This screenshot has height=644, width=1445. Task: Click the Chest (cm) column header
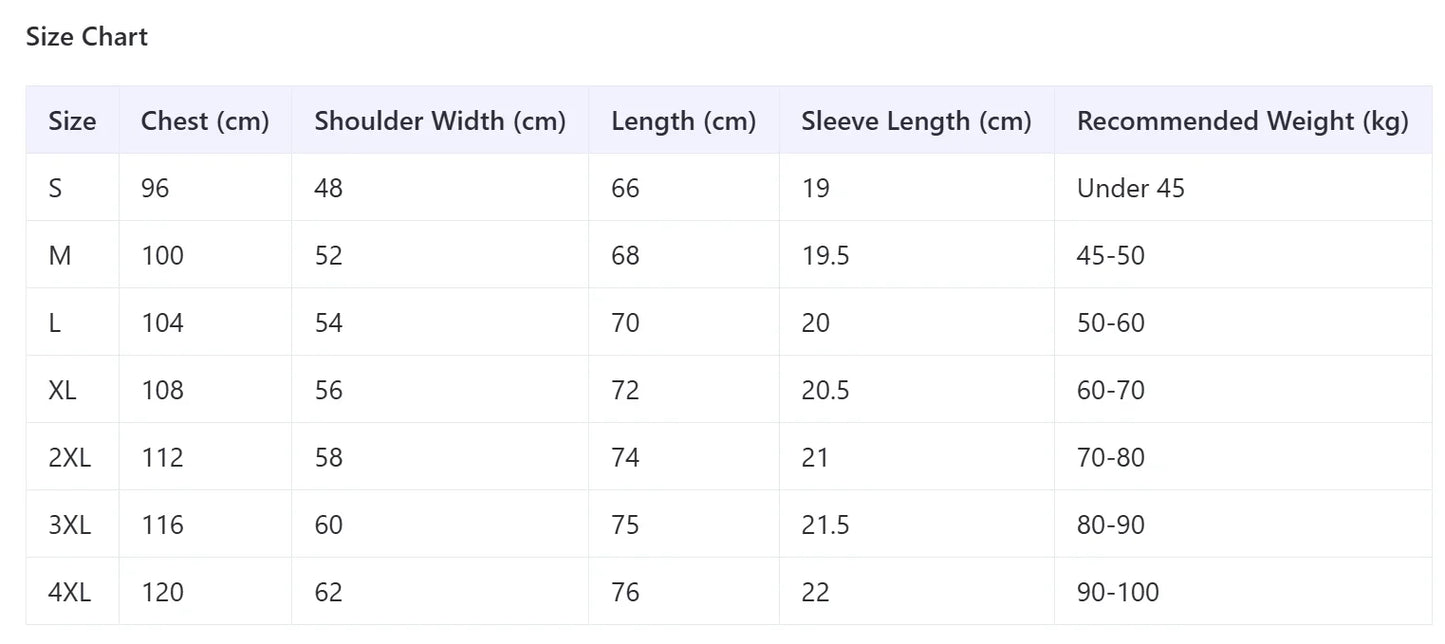pos(205,121)
